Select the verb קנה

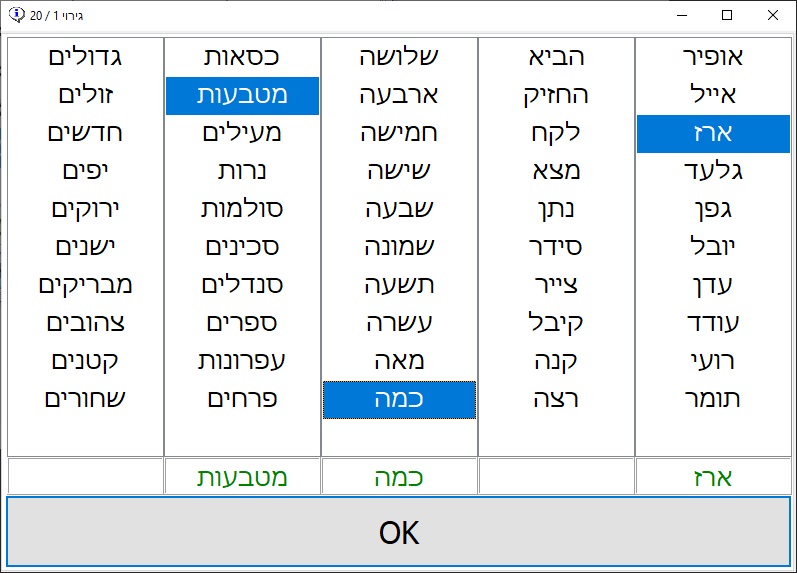(x=556, y=361)
